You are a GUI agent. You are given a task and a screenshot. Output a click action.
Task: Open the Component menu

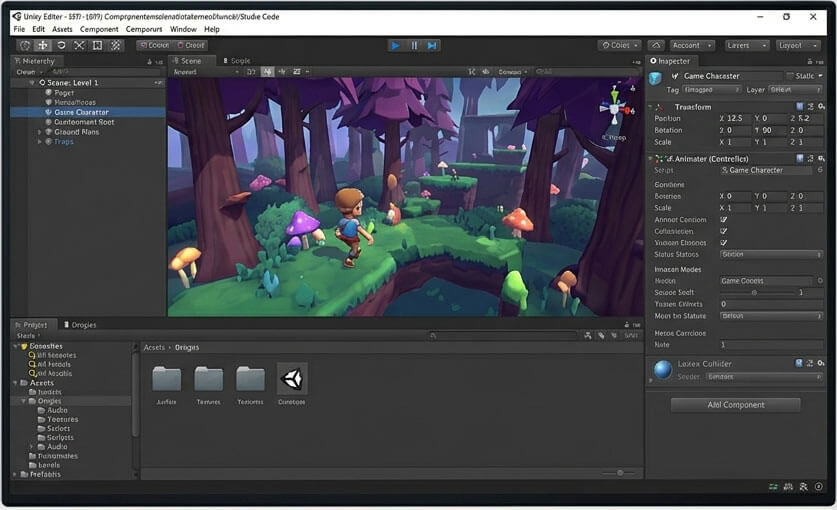[99, 29]
